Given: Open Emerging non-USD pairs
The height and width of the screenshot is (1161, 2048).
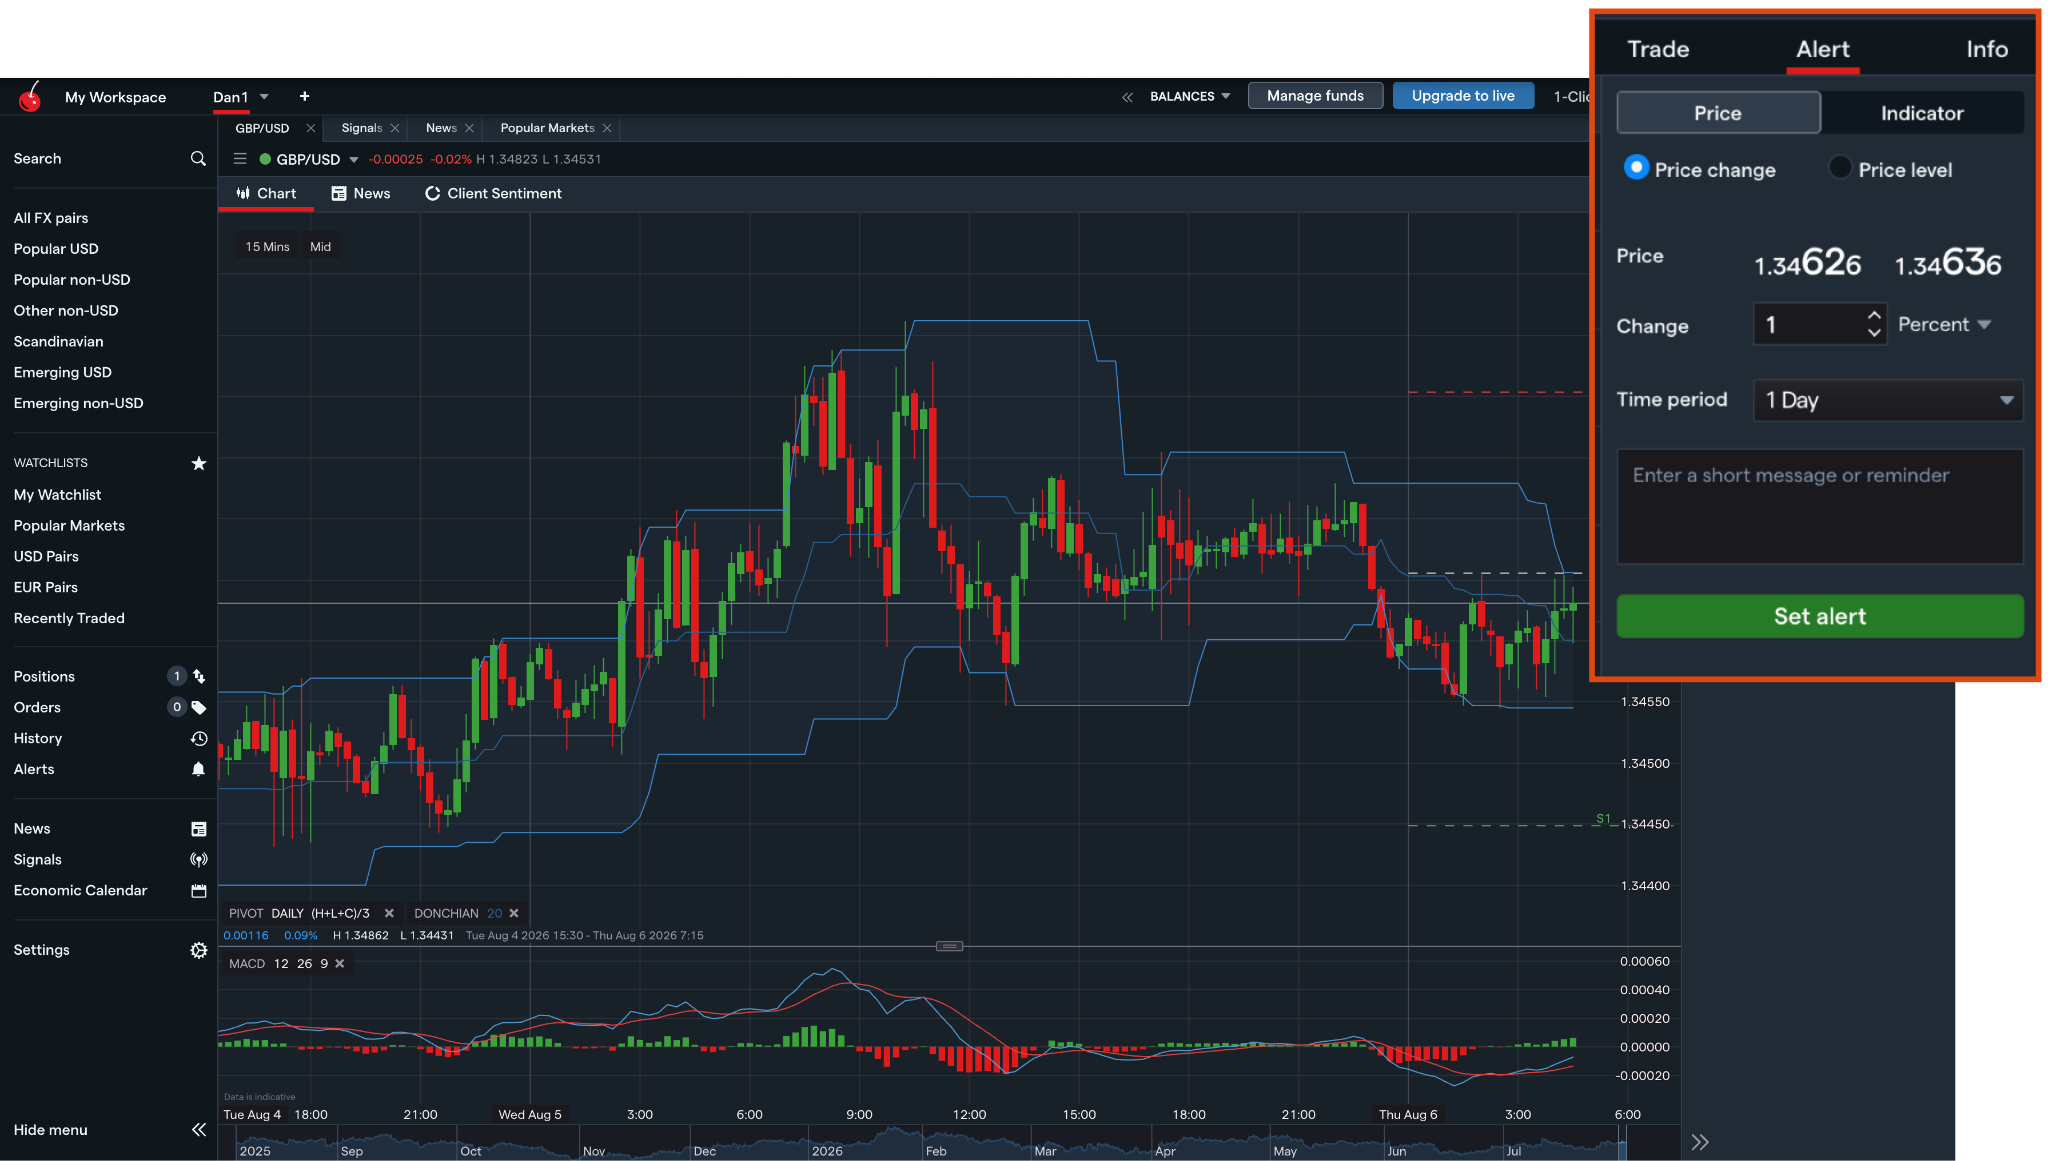Looking at the screenshot, I should (x=78, y=404).
